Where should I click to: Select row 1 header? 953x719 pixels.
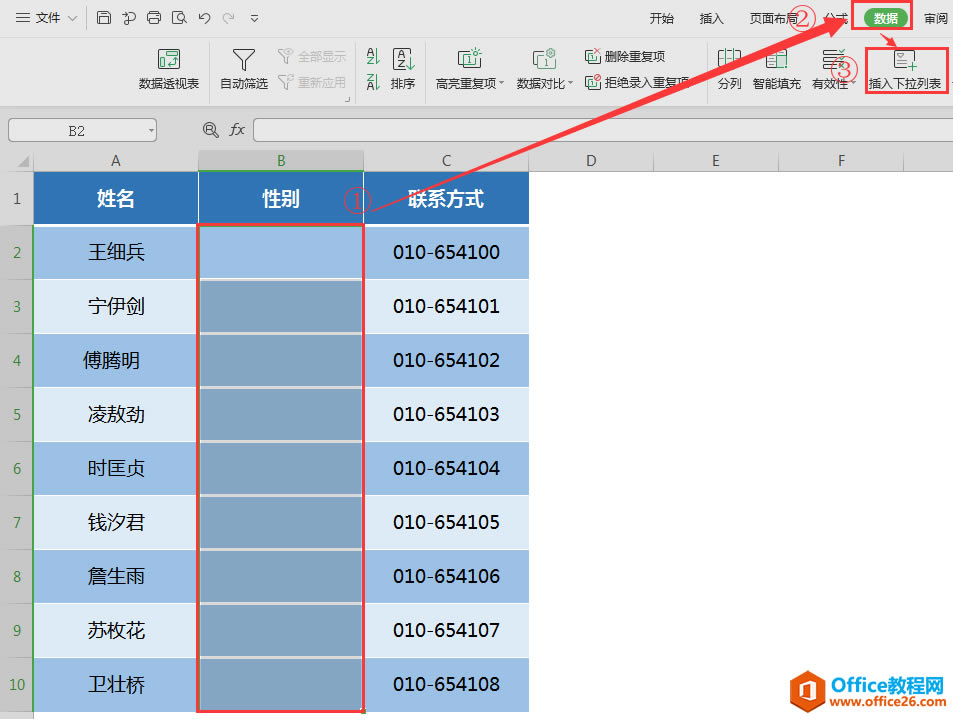click(x=17, y=198)
